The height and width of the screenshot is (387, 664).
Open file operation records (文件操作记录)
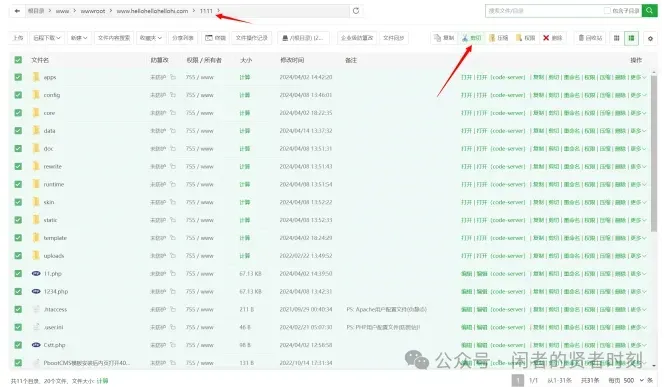[252, 38]
